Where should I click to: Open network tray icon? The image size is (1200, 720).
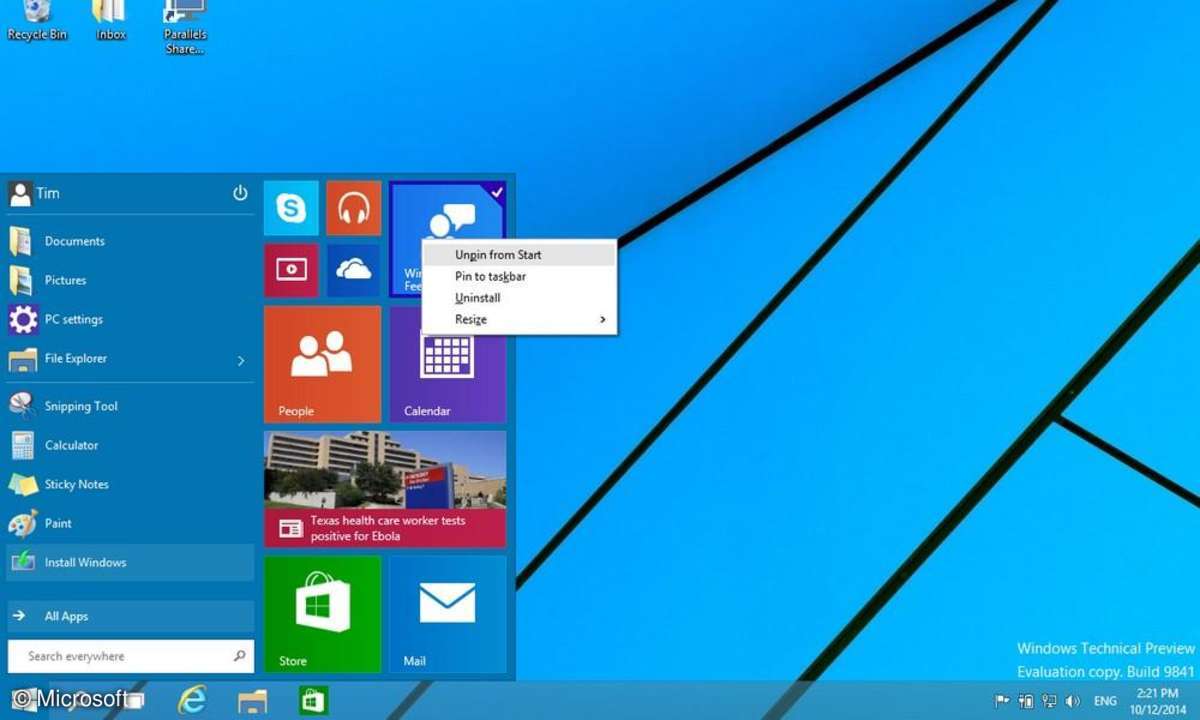(x=1050, y=701)
